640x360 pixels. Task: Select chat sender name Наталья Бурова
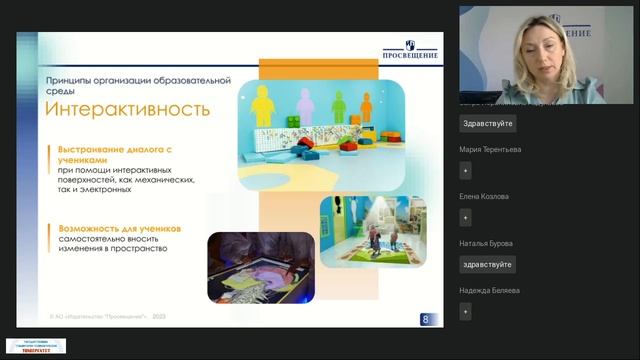click(486, 243)
